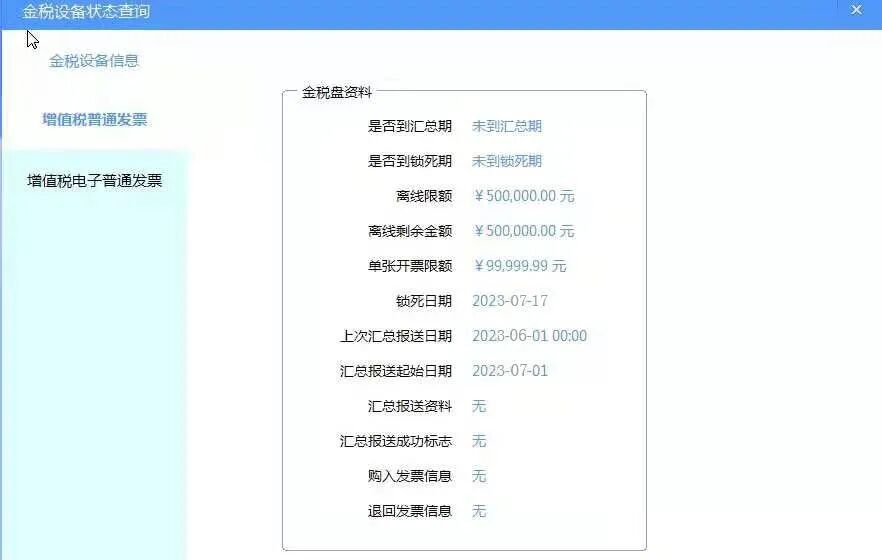Click the 是否到锁死期 label

click(410, 161)
